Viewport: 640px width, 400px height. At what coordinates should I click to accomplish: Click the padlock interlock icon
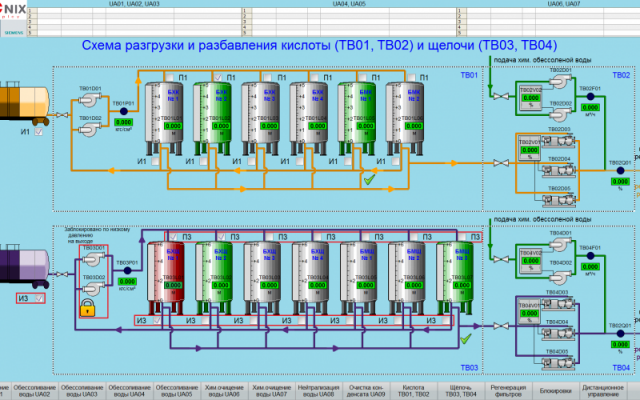click(x=88, y=308)
